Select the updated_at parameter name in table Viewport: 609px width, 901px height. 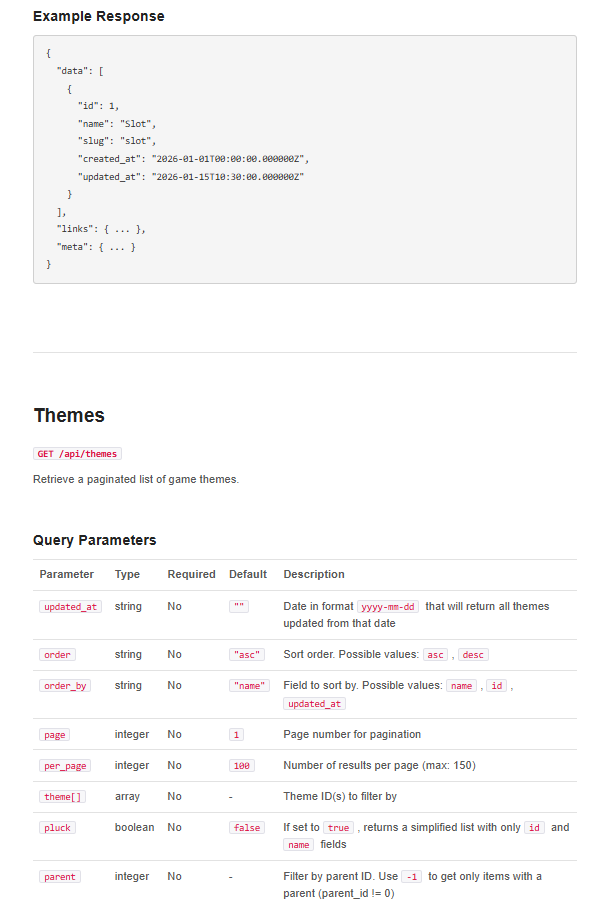(70, 606)
